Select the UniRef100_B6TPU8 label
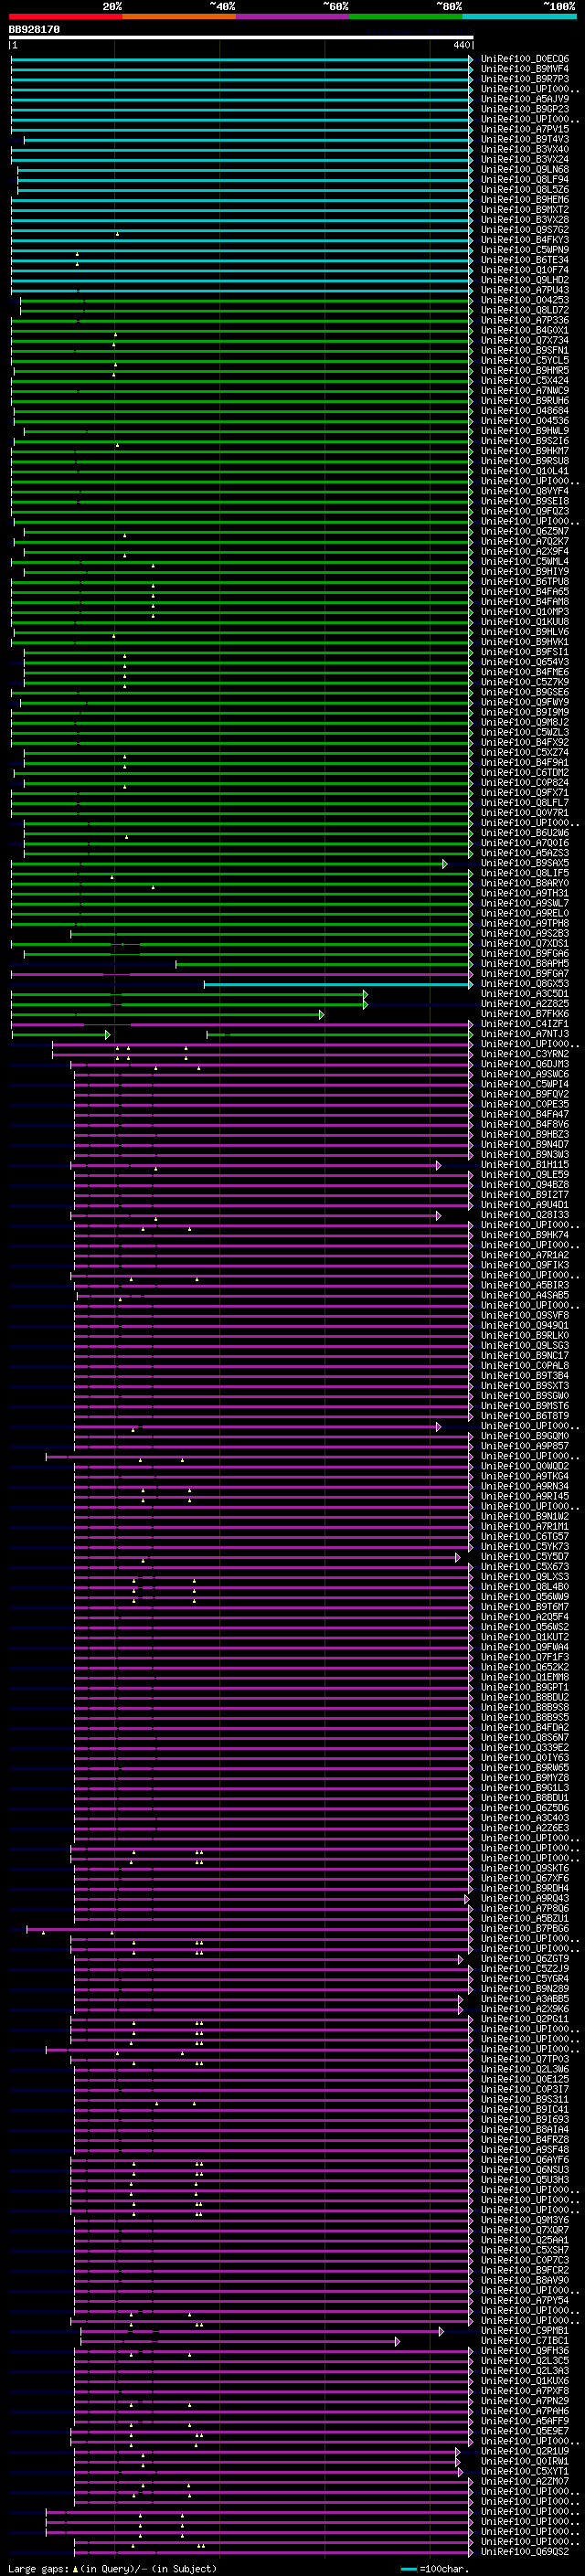This screenshot has height=2576, width=585. 525,581
